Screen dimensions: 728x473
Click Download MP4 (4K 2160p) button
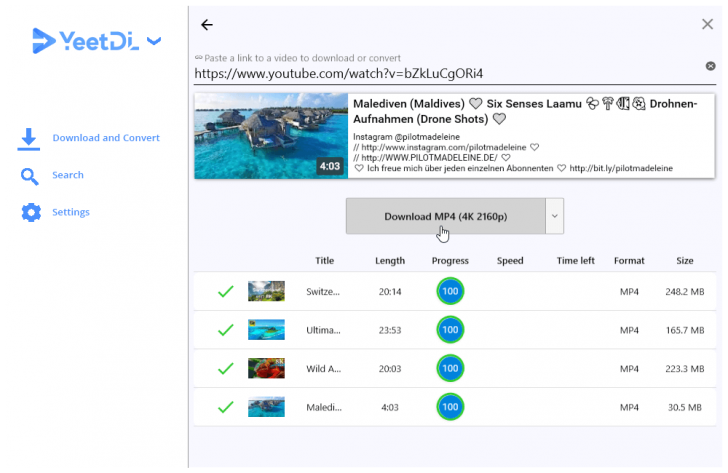click(446, 216)
